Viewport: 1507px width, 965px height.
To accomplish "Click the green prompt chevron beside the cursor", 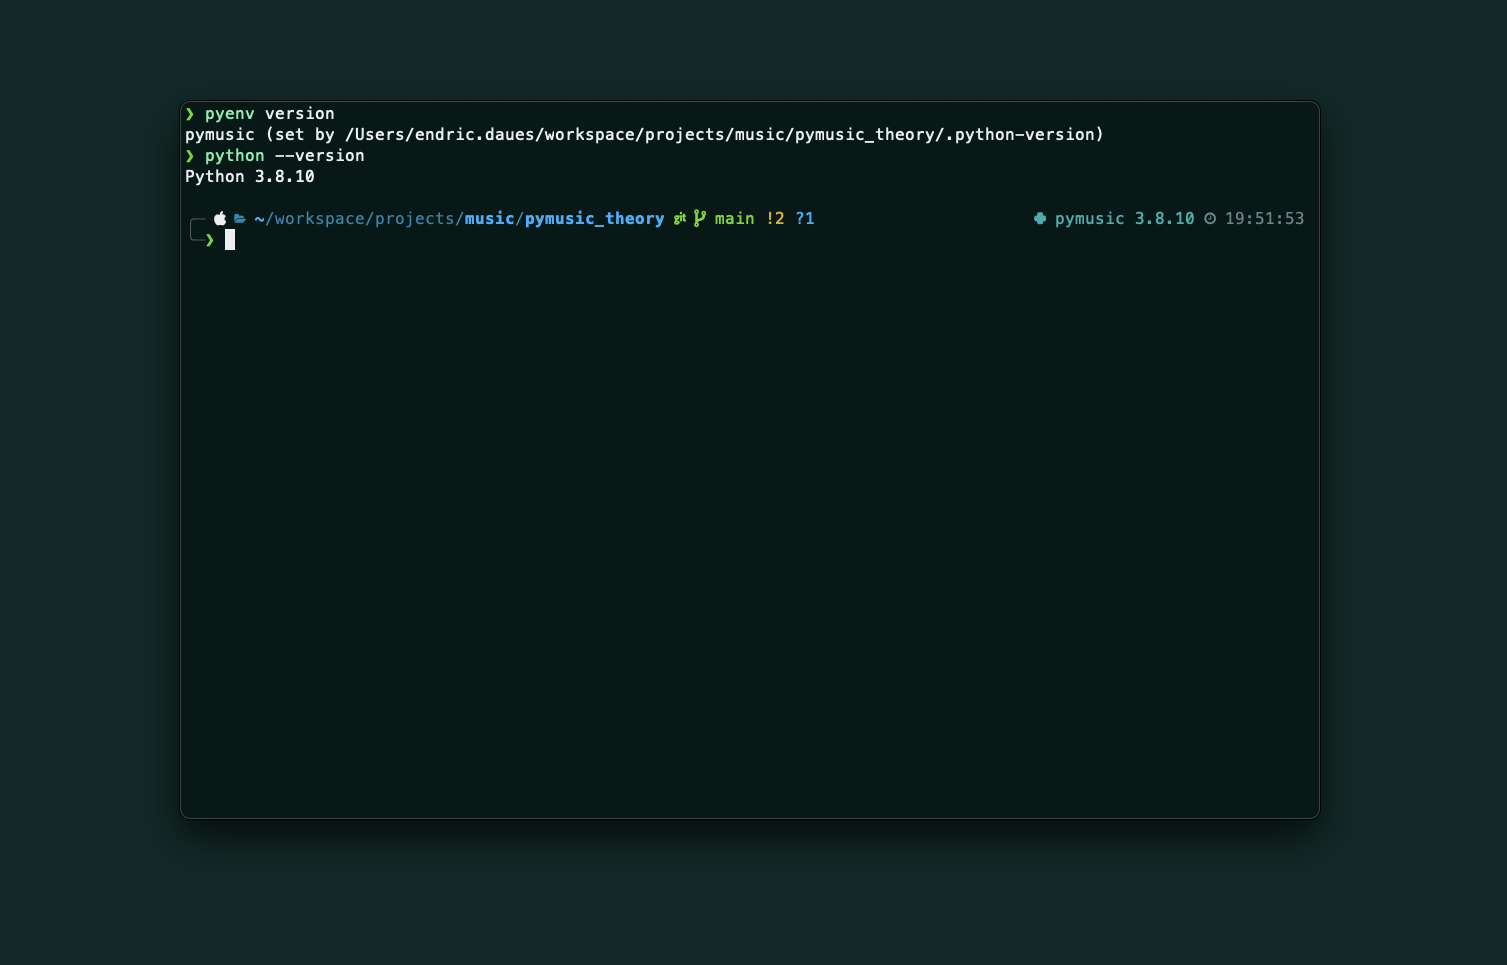I will click(x=210, y=240).
